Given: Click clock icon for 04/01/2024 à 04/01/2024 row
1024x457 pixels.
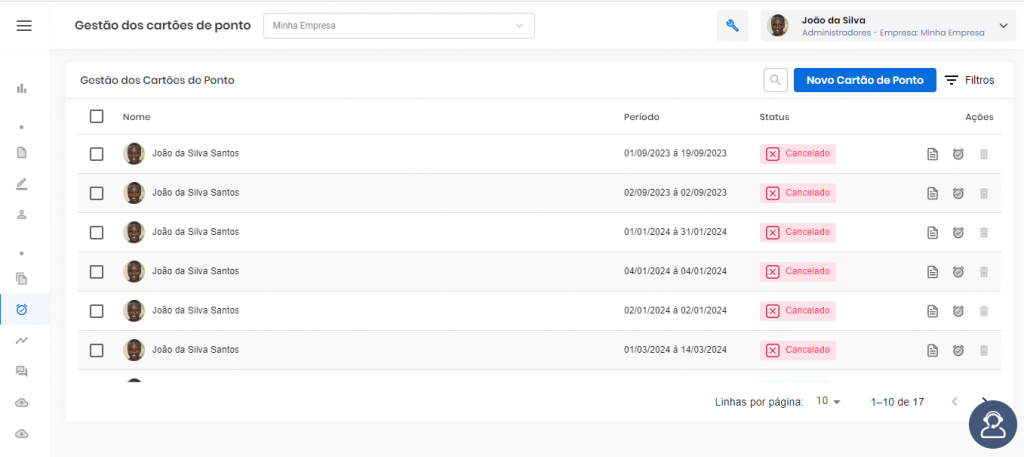Looking at the screenshot, I should point(958,272).
